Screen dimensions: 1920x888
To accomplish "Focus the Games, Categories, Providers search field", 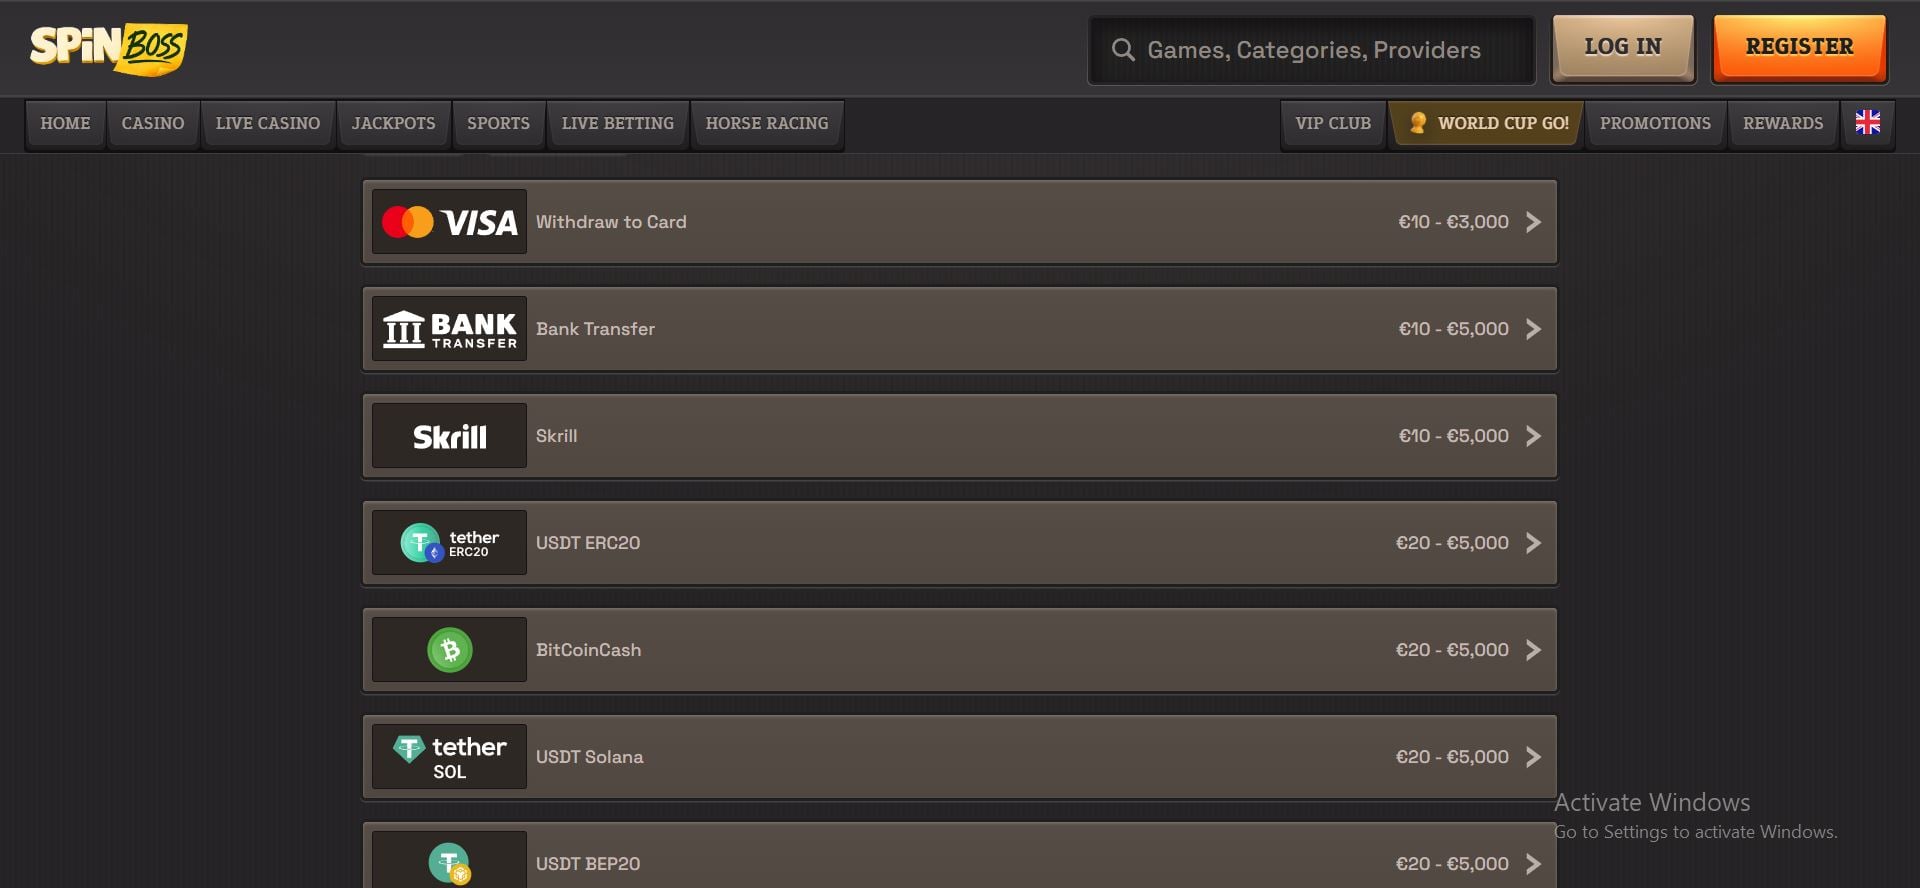I will point(1311,50).
